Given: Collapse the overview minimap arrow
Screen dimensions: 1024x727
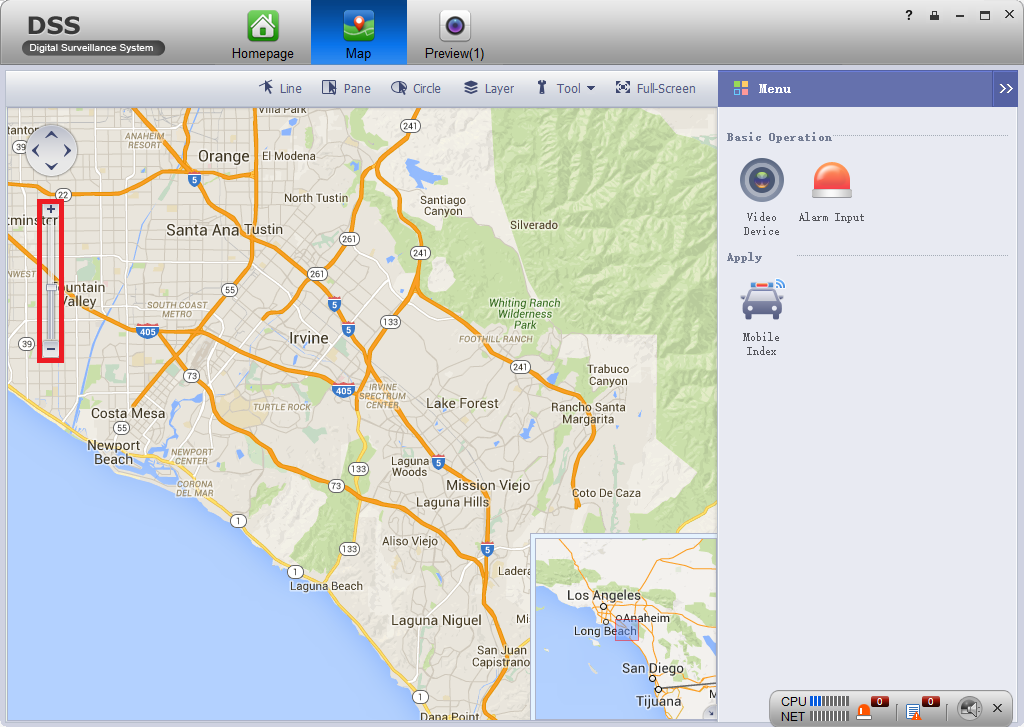Looking at the screenshot, I should click(x=709, y=713).
